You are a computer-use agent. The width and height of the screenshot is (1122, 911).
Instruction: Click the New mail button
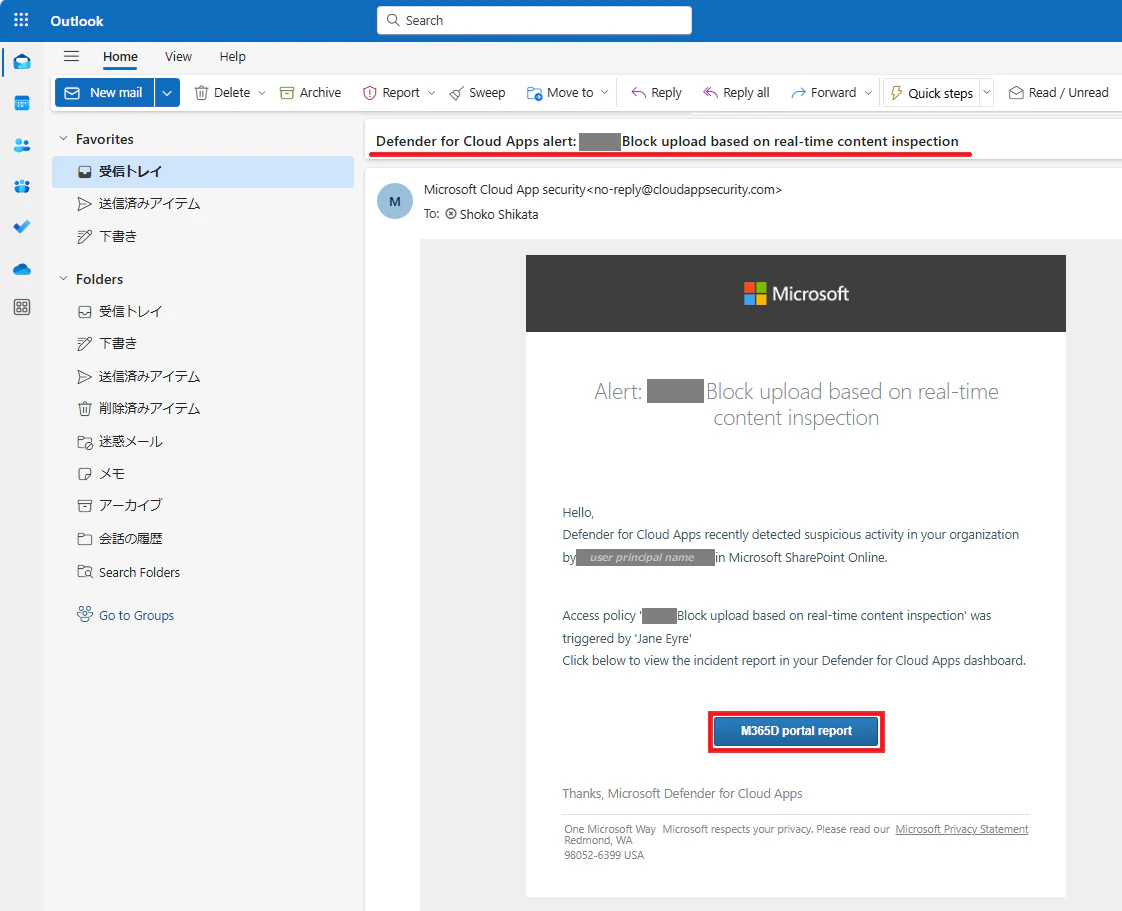(104, 93)
